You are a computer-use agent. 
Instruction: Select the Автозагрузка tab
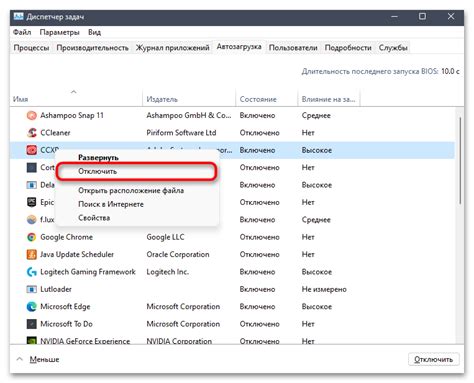[x=239, y=47]
